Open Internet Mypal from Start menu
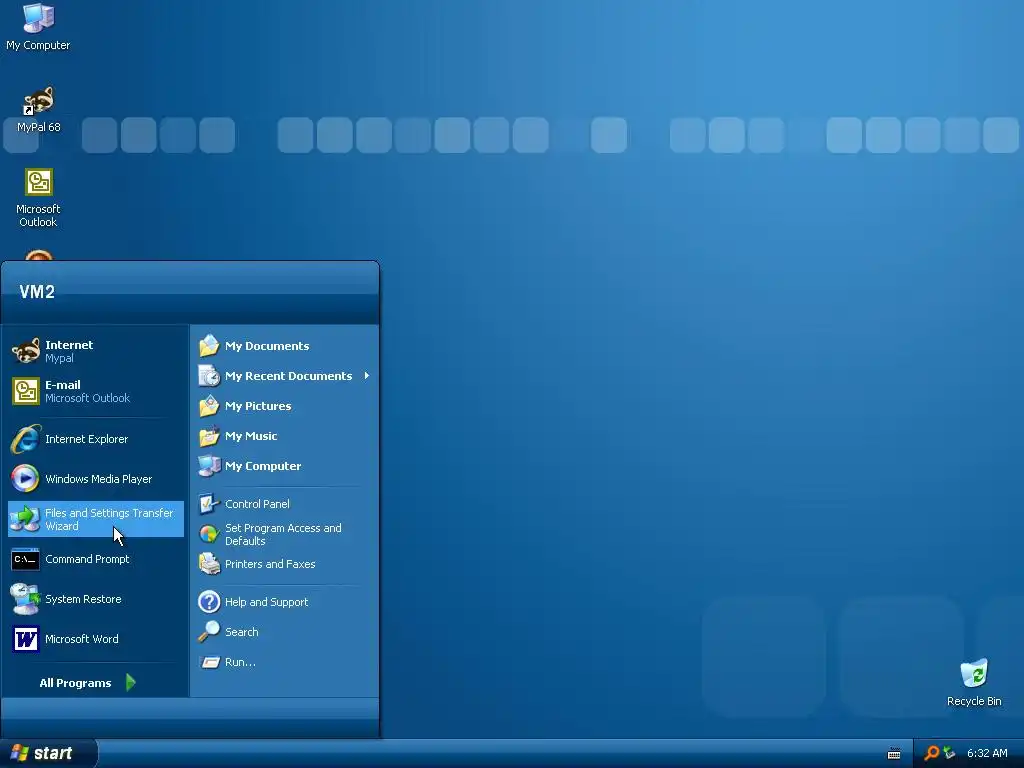Image resolution: width=1024 pixels, height=768 pixels. 95,351
